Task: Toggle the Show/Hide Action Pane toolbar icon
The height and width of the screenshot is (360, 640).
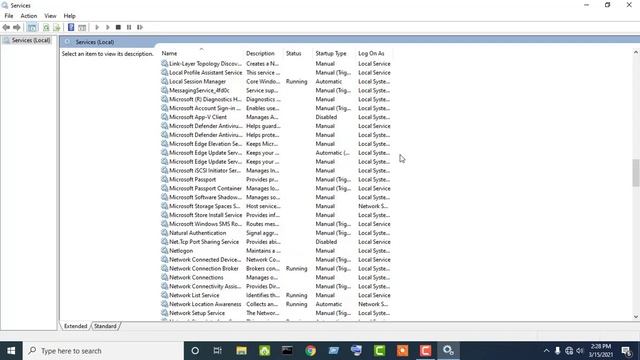Action: (x=82, y=27)
